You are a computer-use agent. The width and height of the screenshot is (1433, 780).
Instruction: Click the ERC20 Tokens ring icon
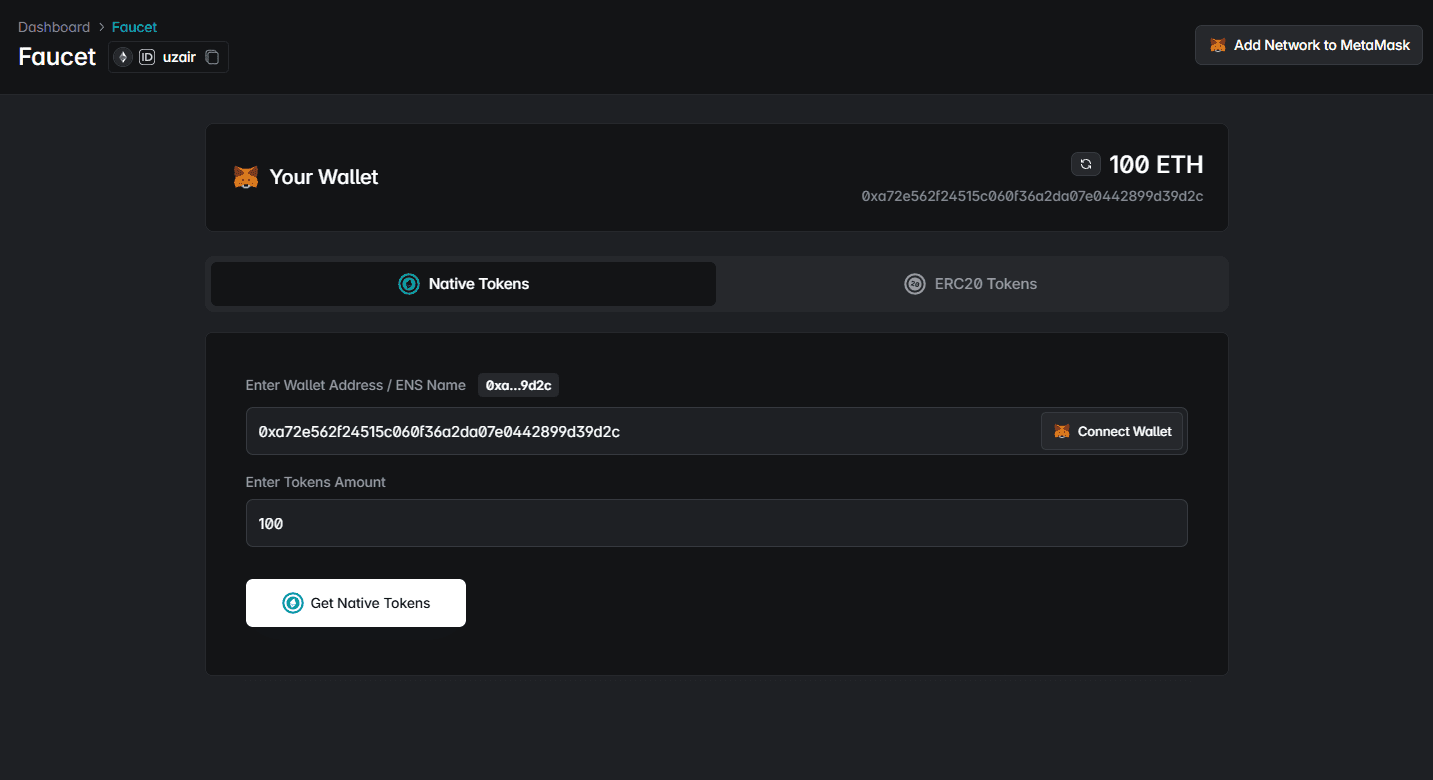[915, 283]
